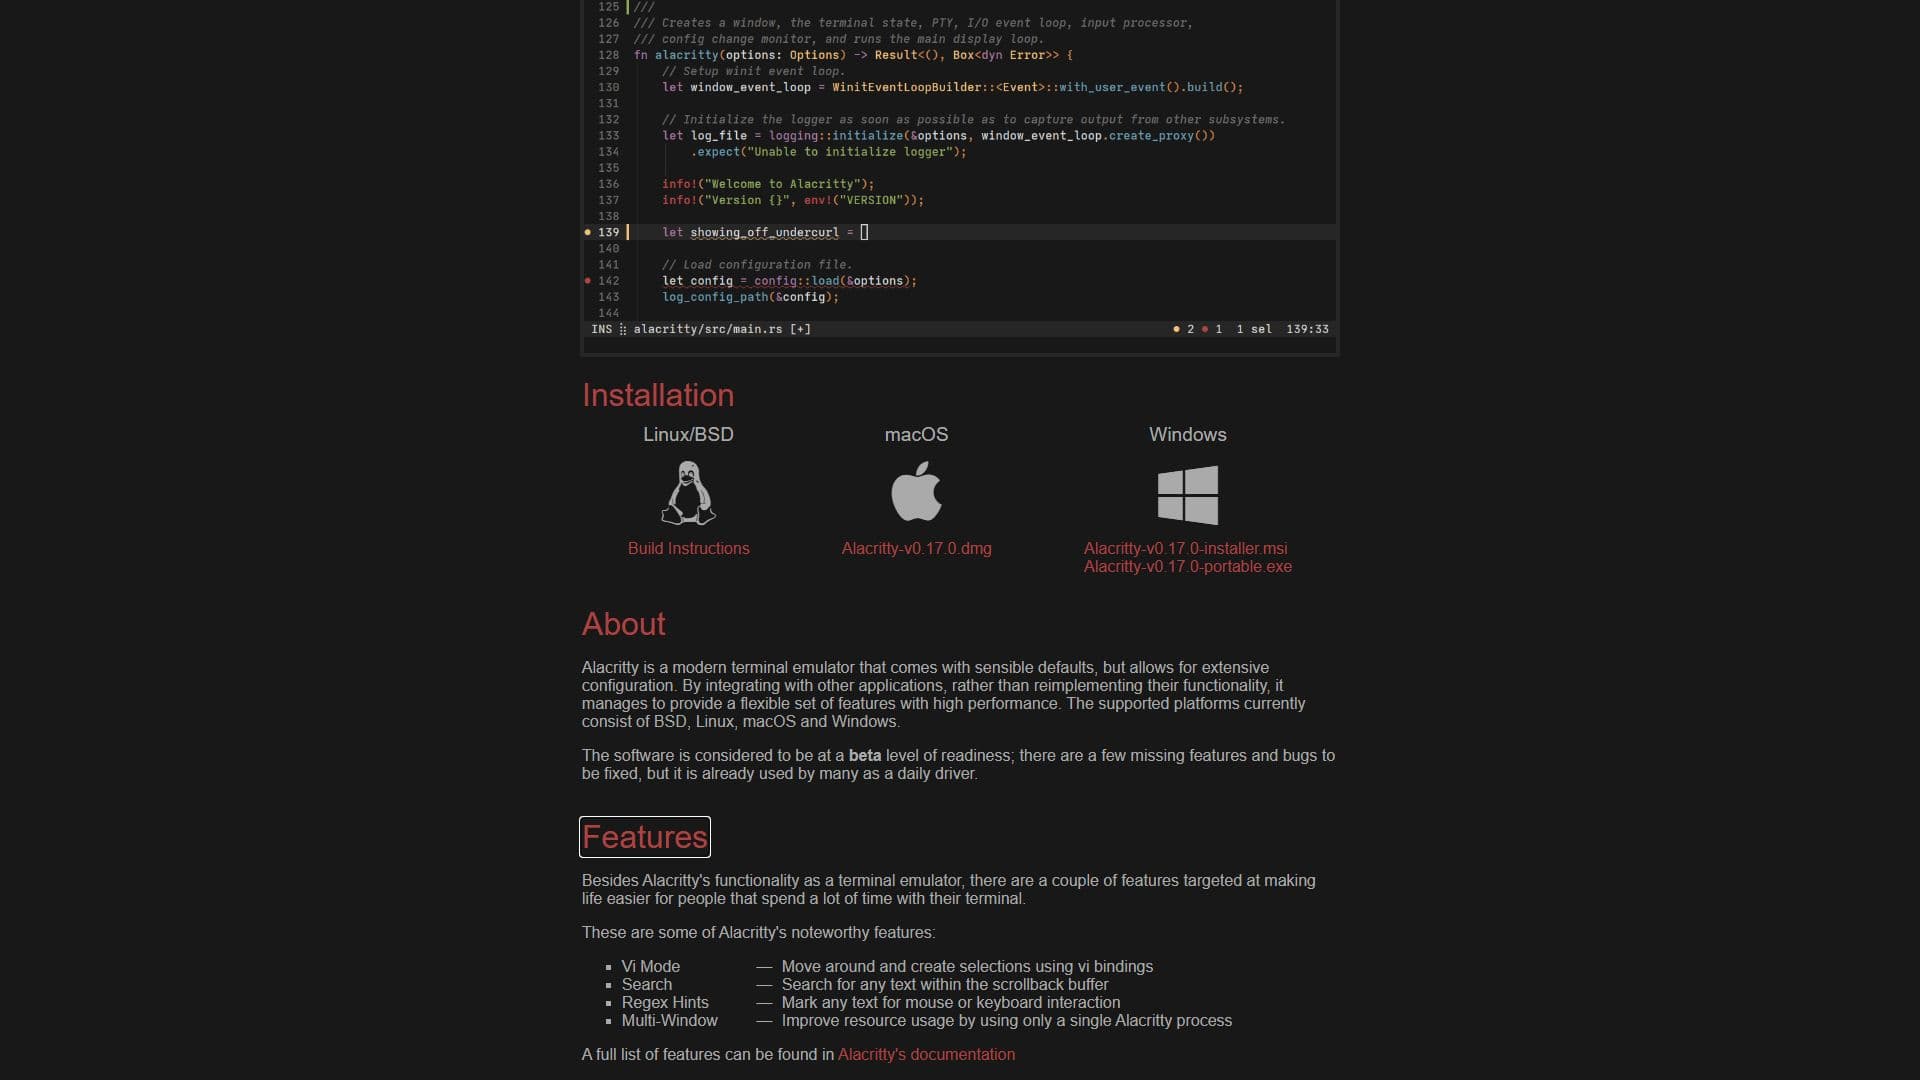This screenshot has width=1920, height=1080.
Task: Click the Linux penguin icon
Action: (x=688, y=493)
